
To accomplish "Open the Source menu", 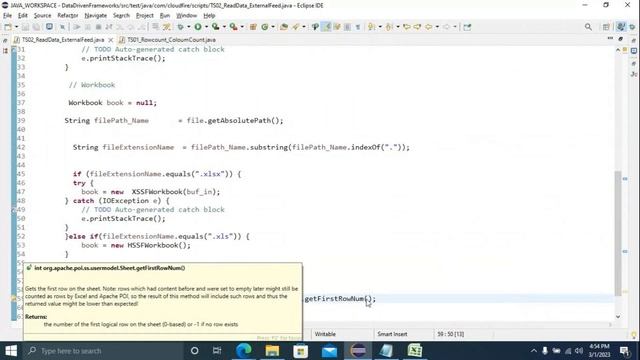I will click(x=42, y=16).
